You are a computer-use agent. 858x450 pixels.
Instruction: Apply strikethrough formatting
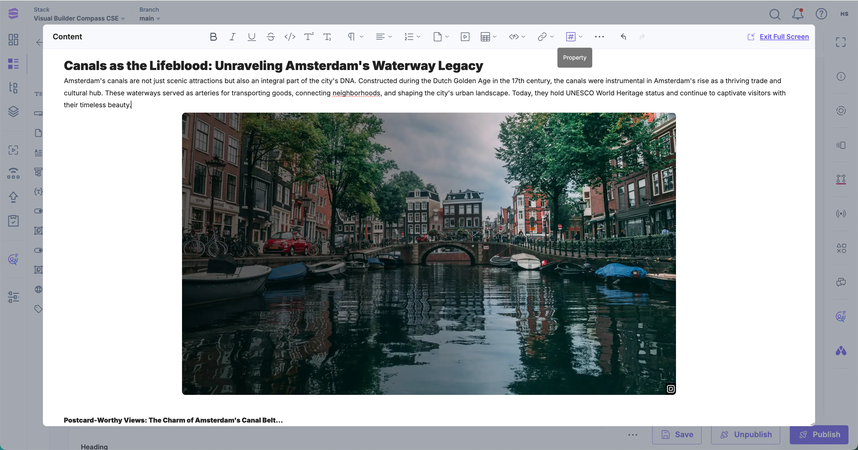click(270, 37)
